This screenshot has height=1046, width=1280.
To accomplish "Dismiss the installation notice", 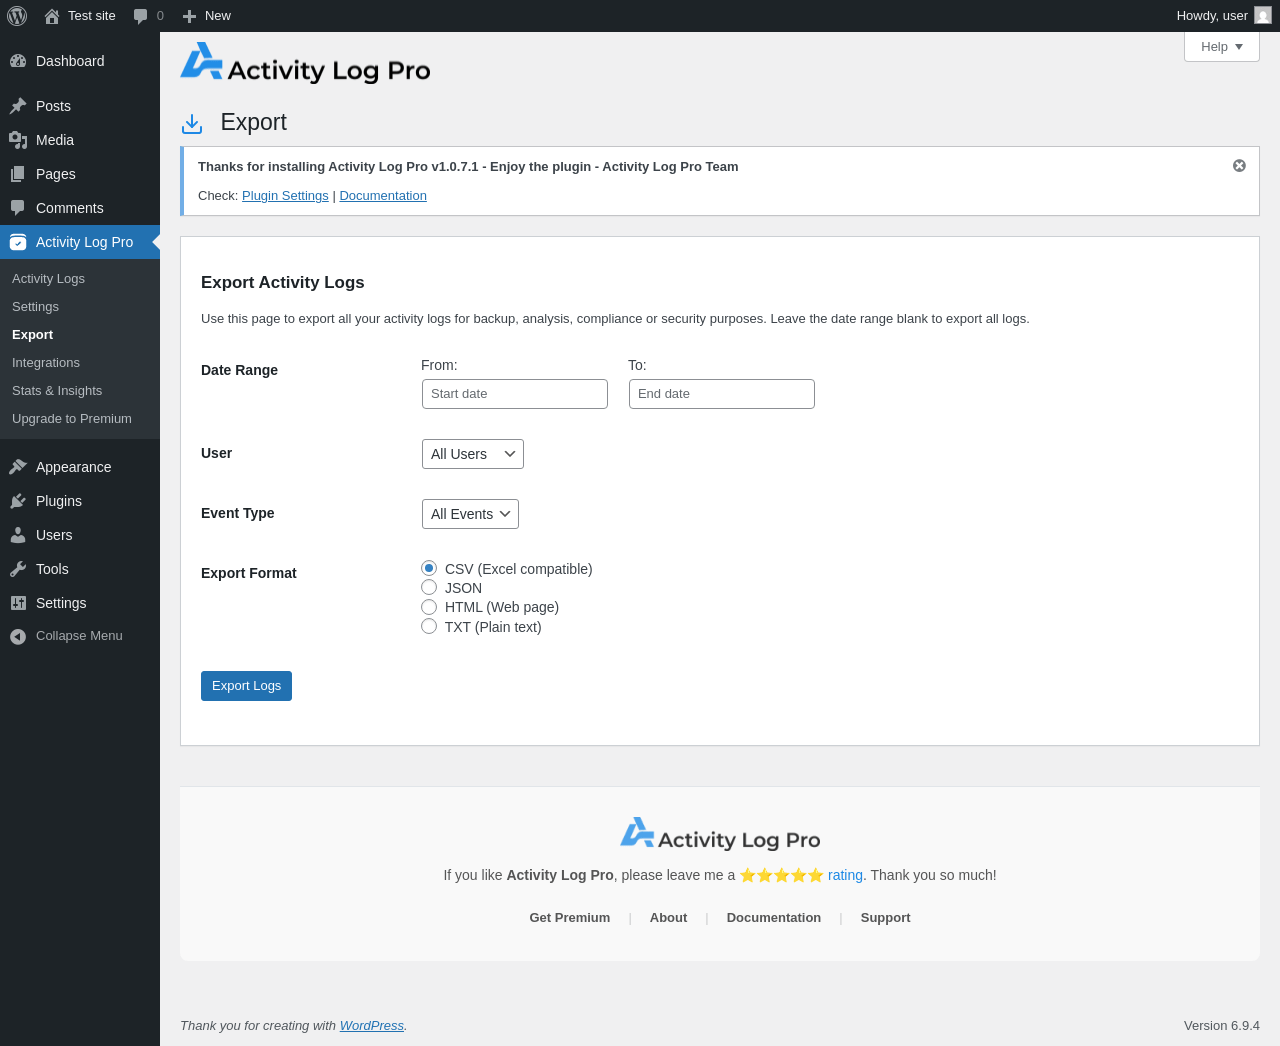I will tap(1239, 166).
